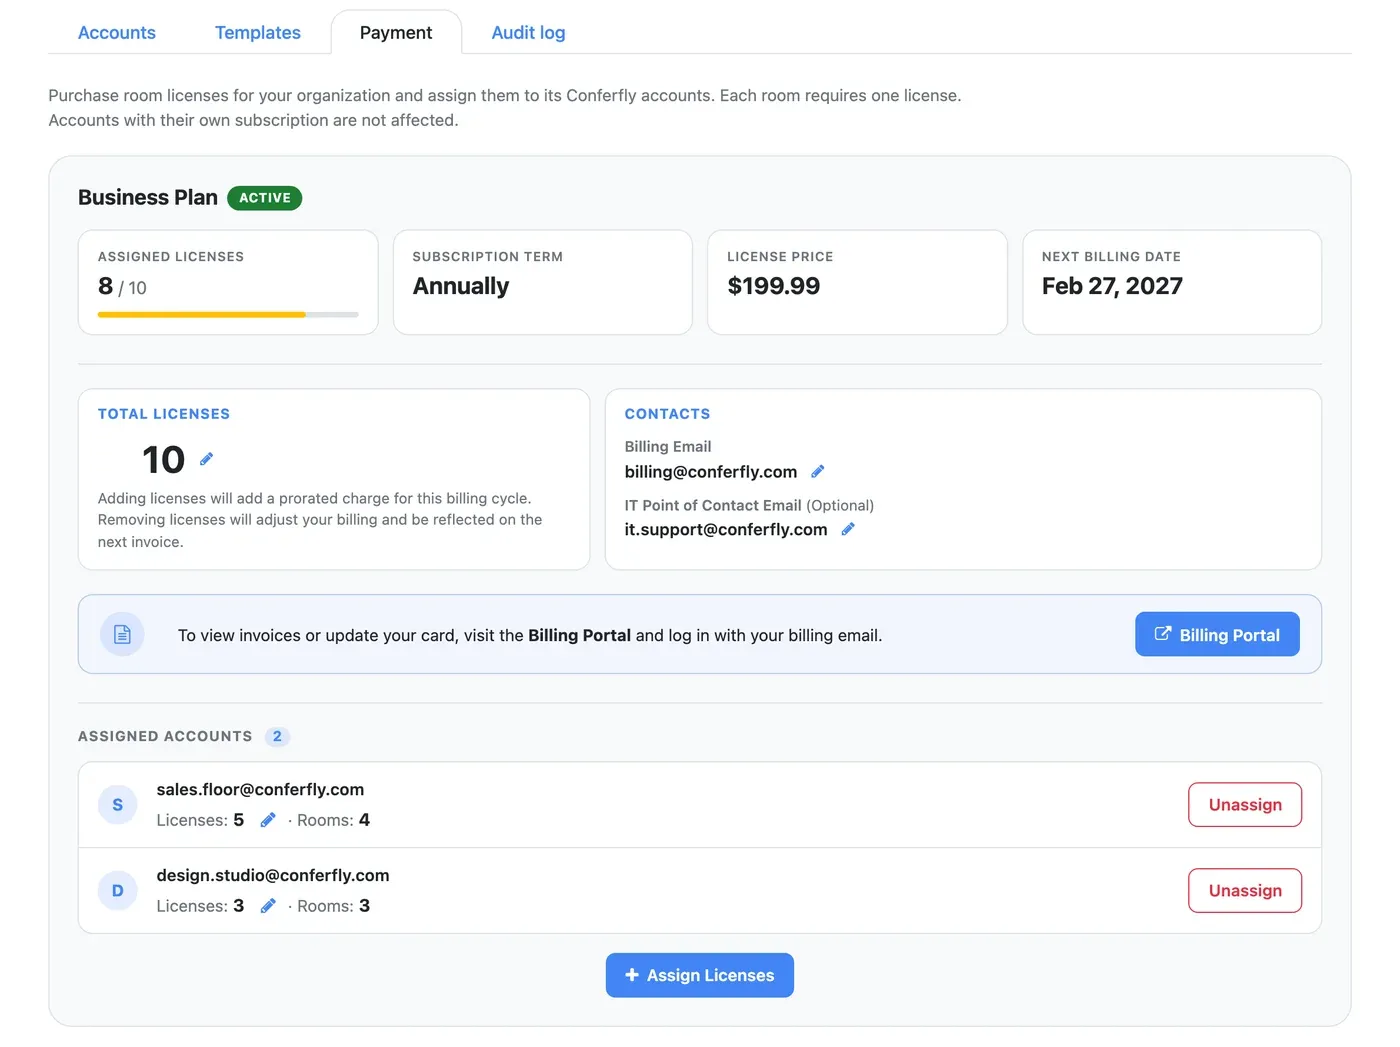Click the design.studio@conferfly.com account name
The width and height of the screenshot is (1400, 1047).
[x=273, y=876]
